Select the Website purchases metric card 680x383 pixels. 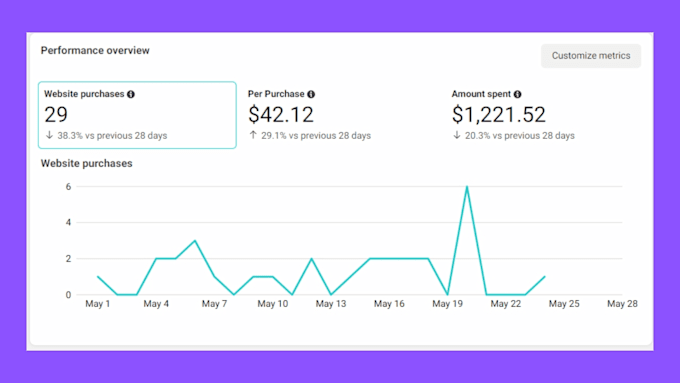137,115
